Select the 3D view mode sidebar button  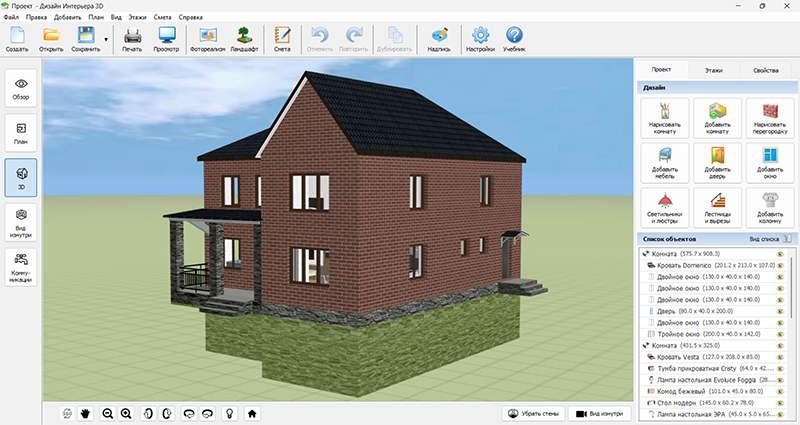[x=21, y=178]
